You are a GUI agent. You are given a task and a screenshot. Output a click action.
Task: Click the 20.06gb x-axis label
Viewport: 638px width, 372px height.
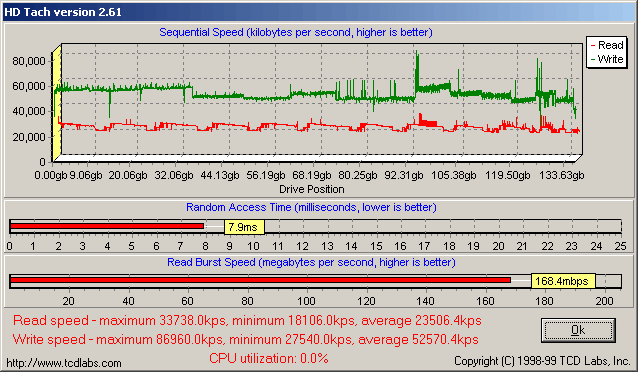click(128, 175)
